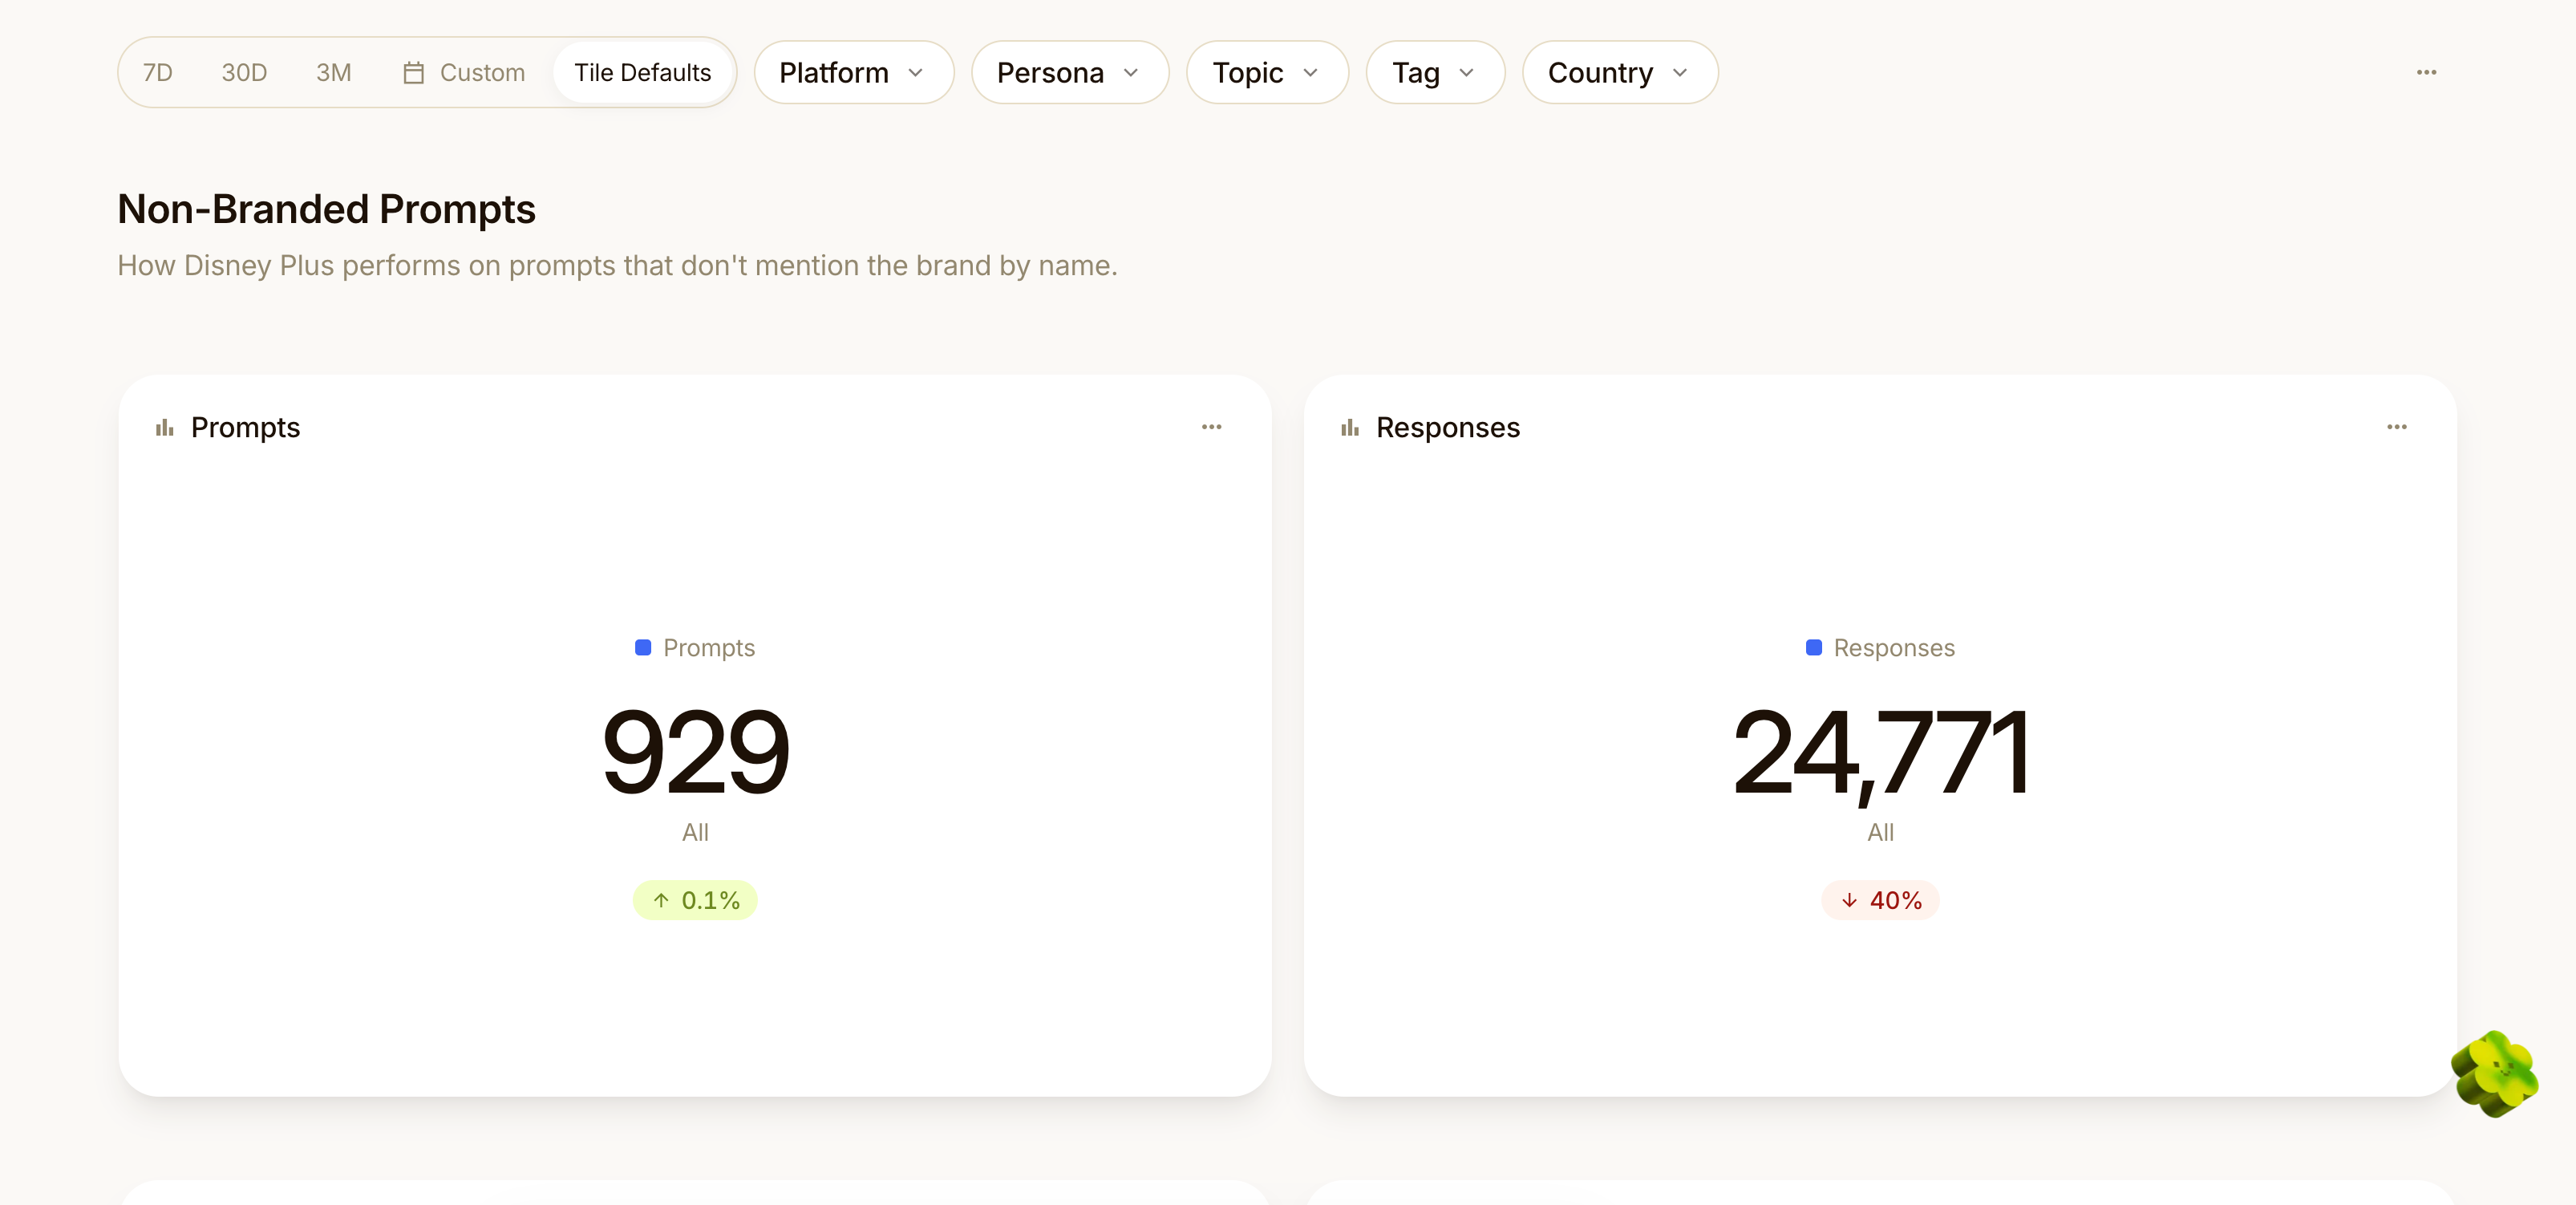Open the page-level more options menu

(x=2426, y=72)
